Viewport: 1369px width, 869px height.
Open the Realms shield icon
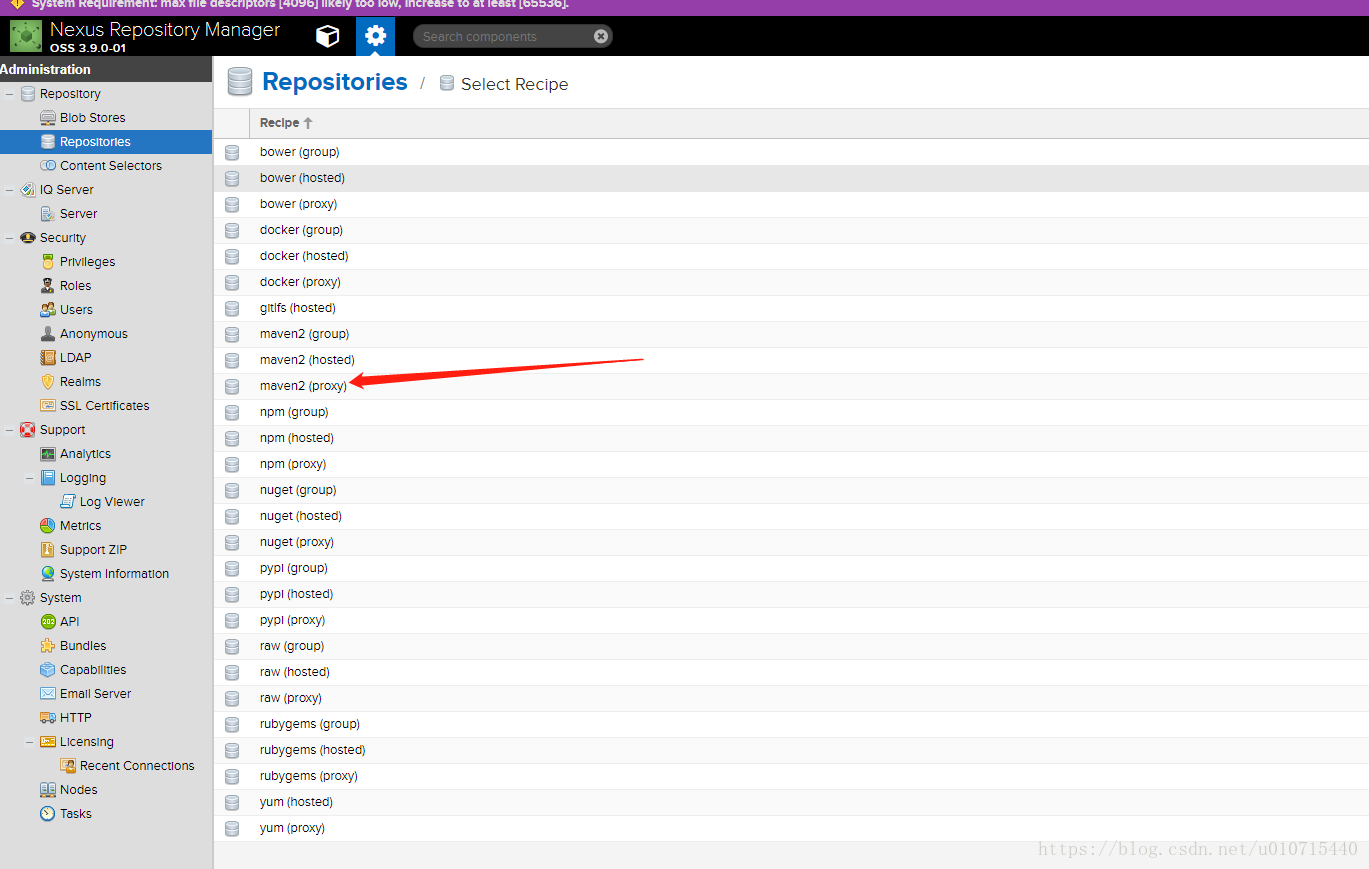point(47,382)
